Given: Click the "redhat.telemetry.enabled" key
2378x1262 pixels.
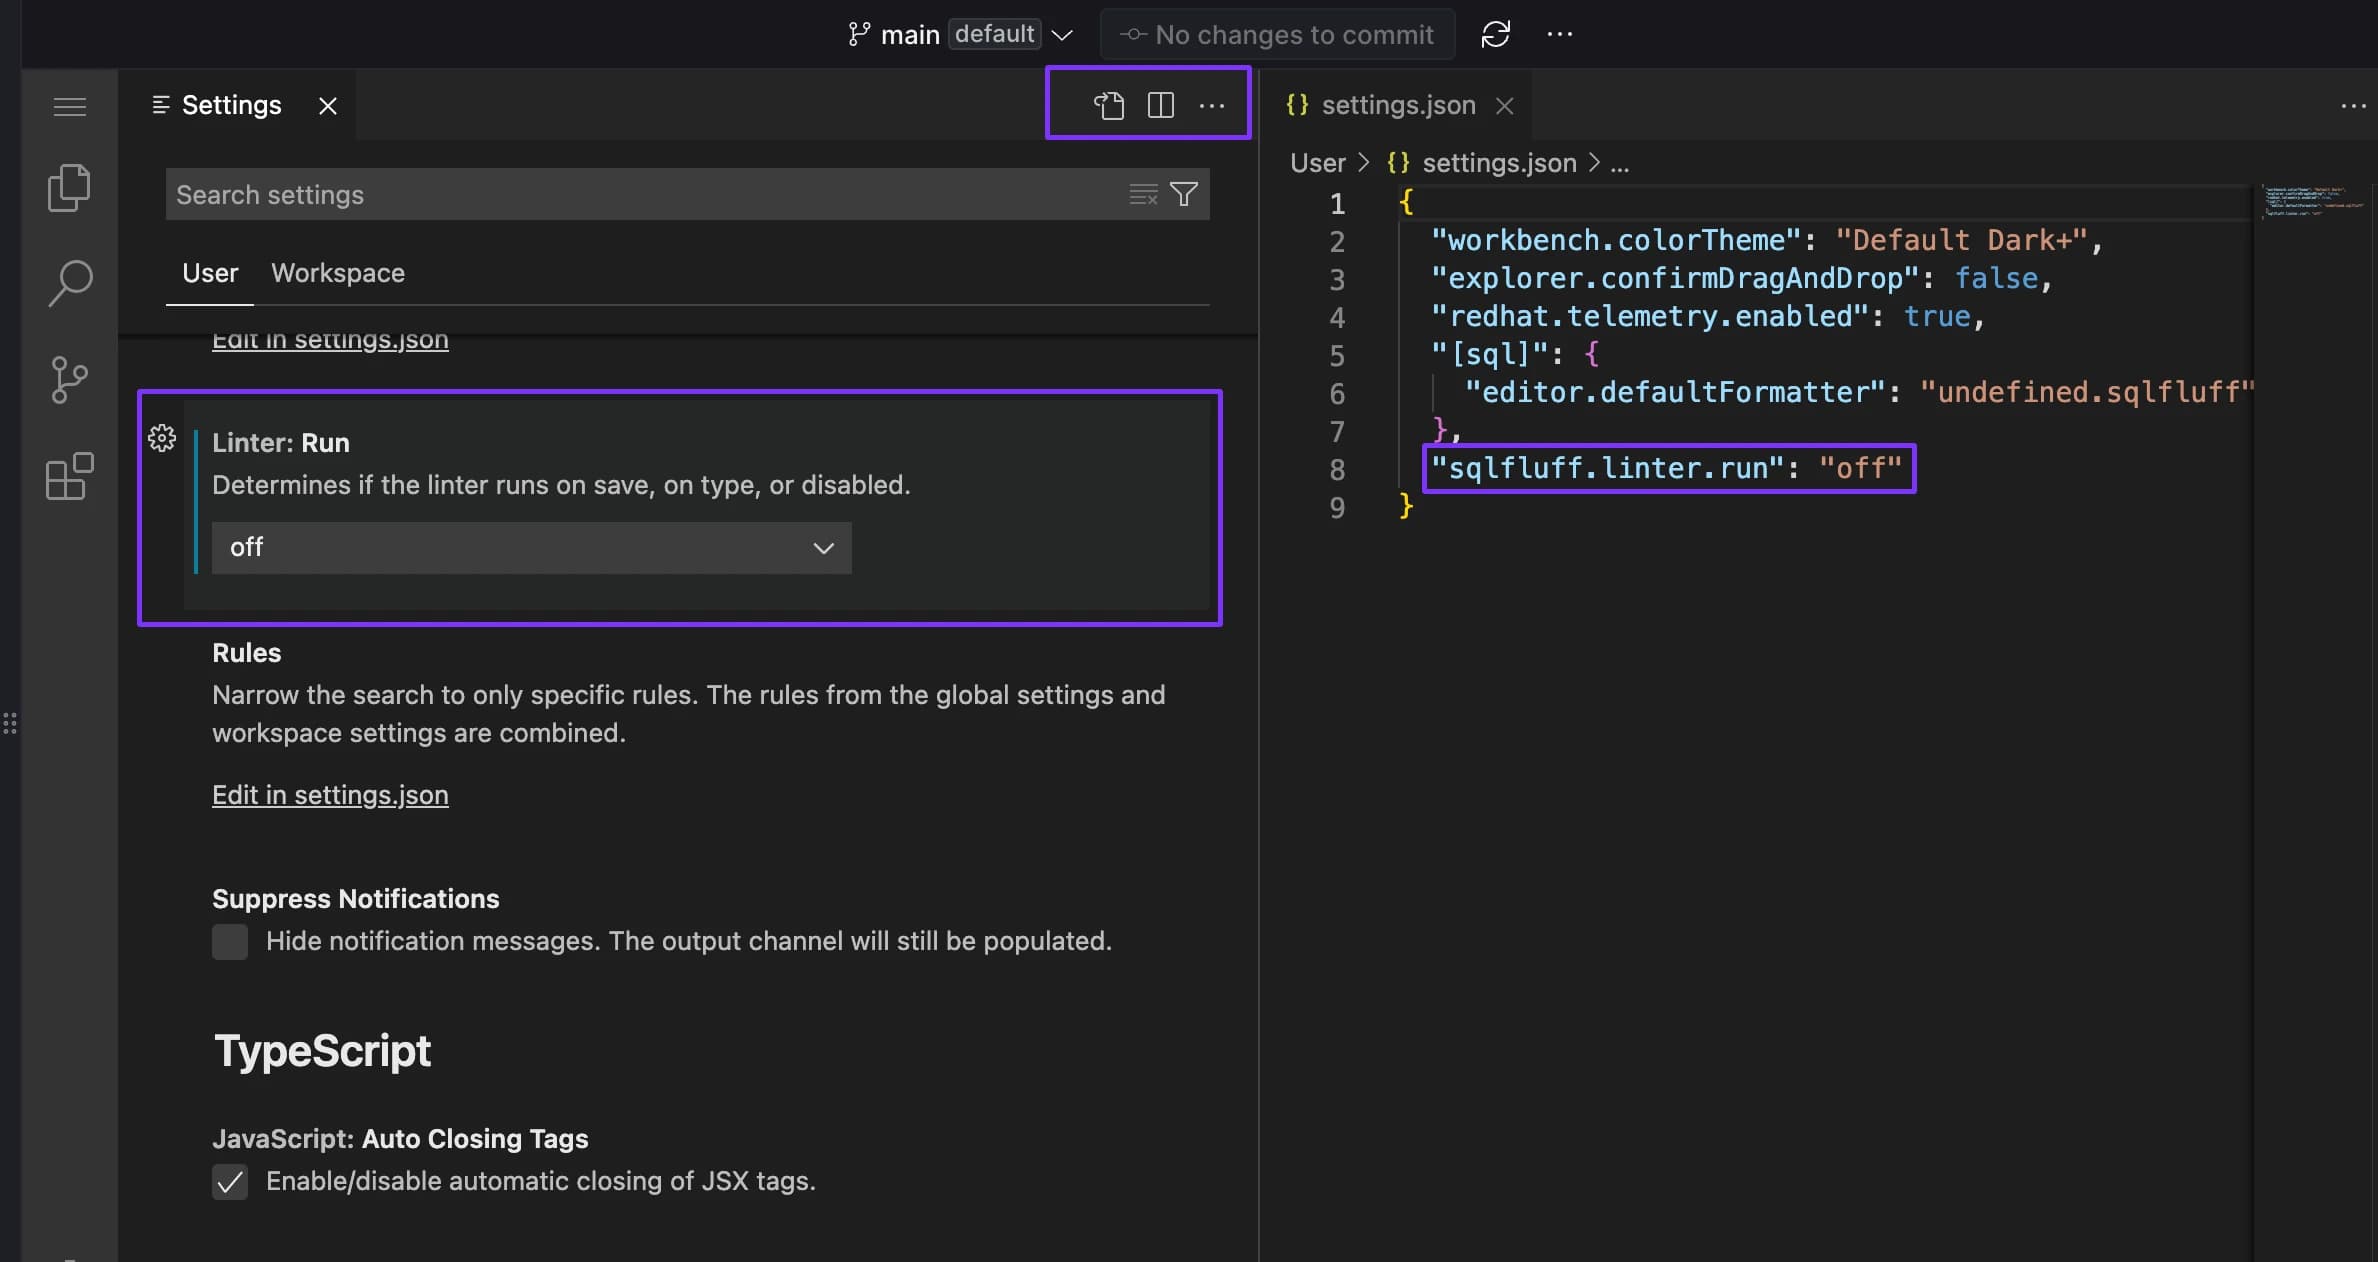Looking at the screenshot, I should click(x=1650, y=316).
